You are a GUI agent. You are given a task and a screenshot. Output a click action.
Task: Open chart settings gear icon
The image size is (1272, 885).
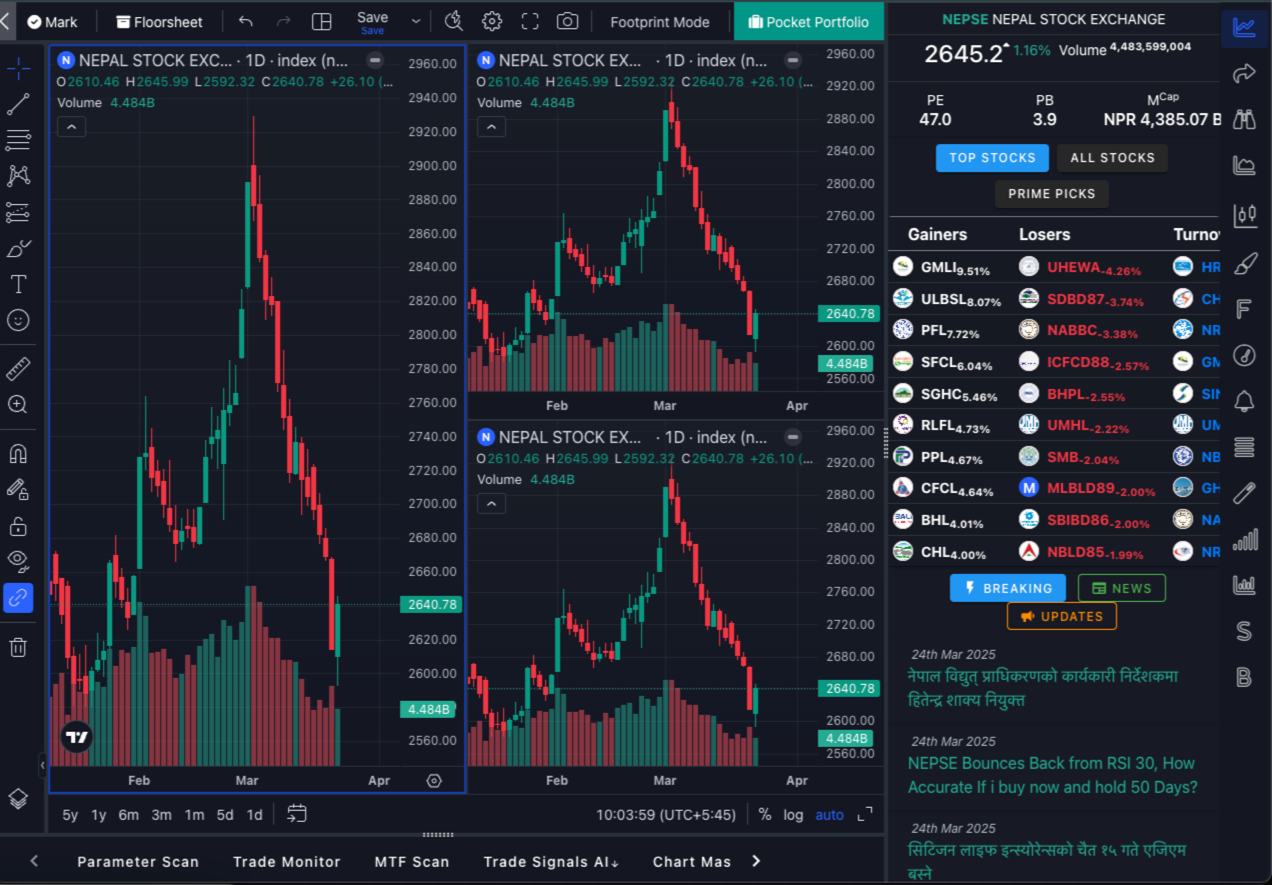(x=492, y=22)
